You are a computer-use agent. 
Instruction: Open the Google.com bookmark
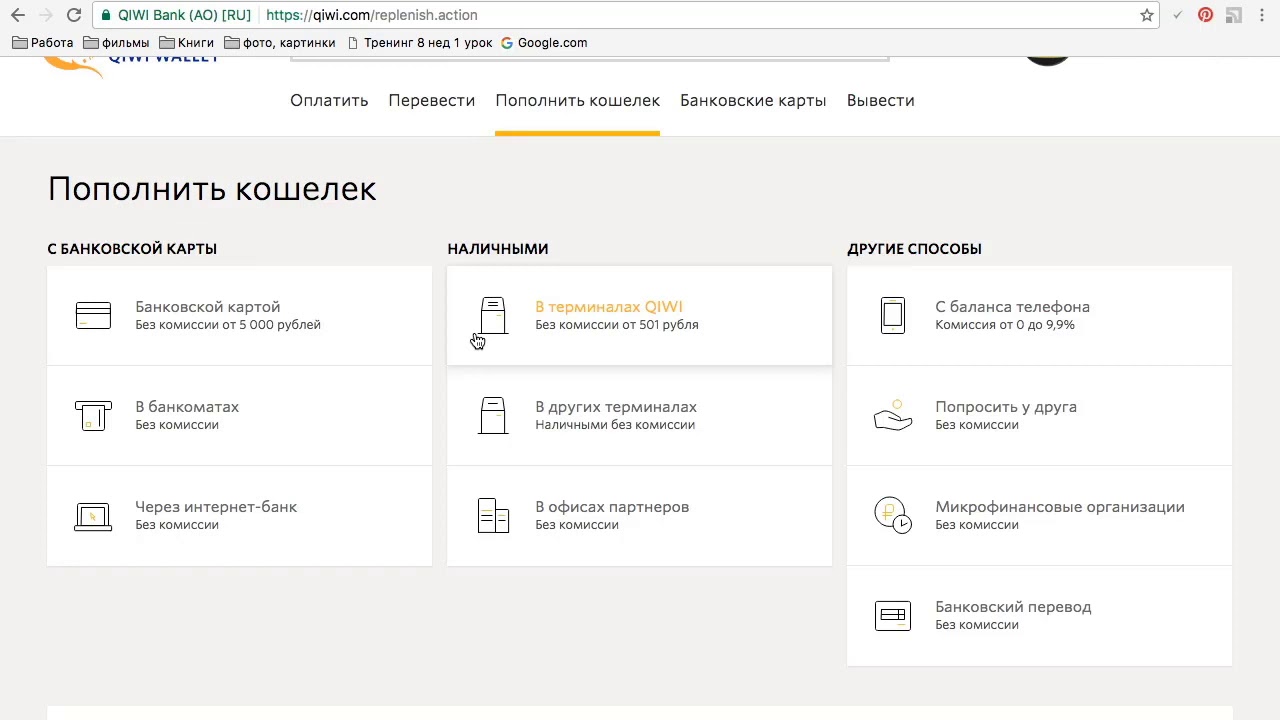pos(544,43)
